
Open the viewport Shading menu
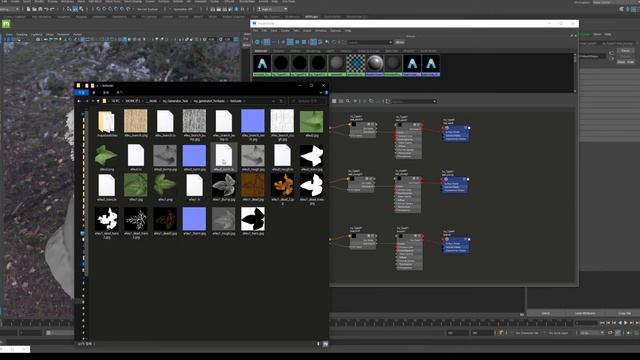(x=22, y=35)
